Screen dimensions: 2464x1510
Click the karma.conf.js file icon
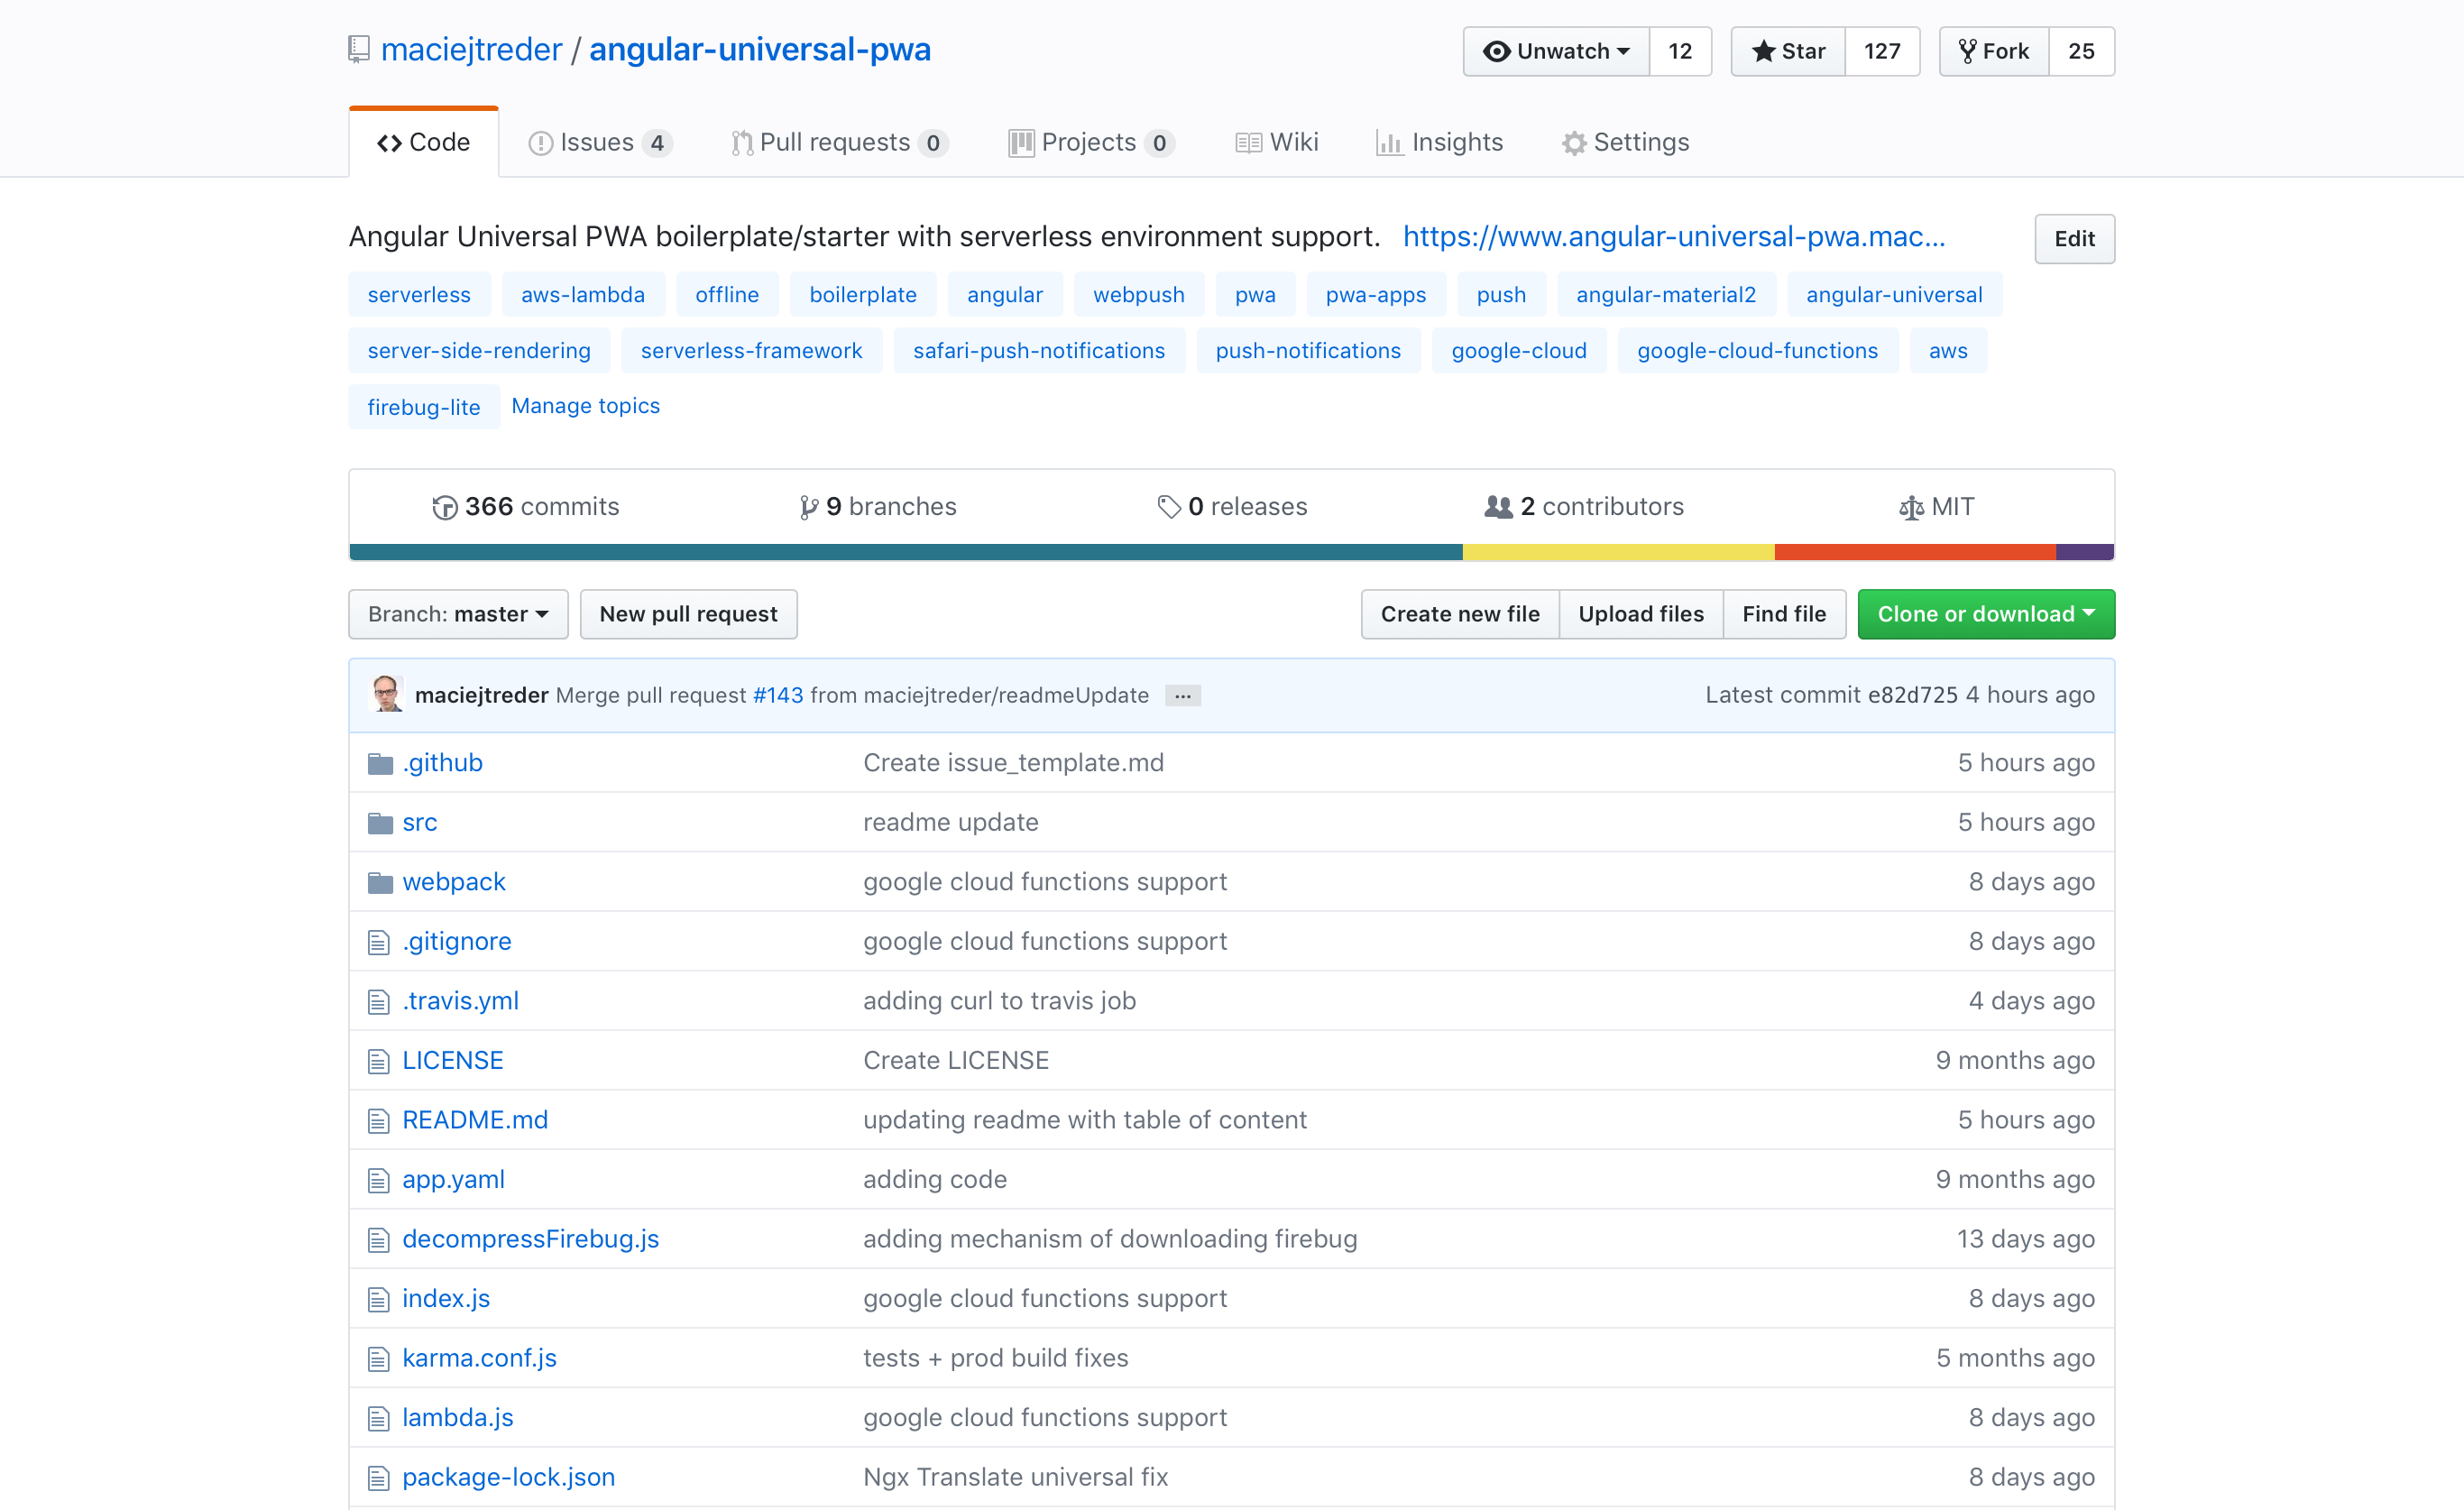coord(378,1359)
